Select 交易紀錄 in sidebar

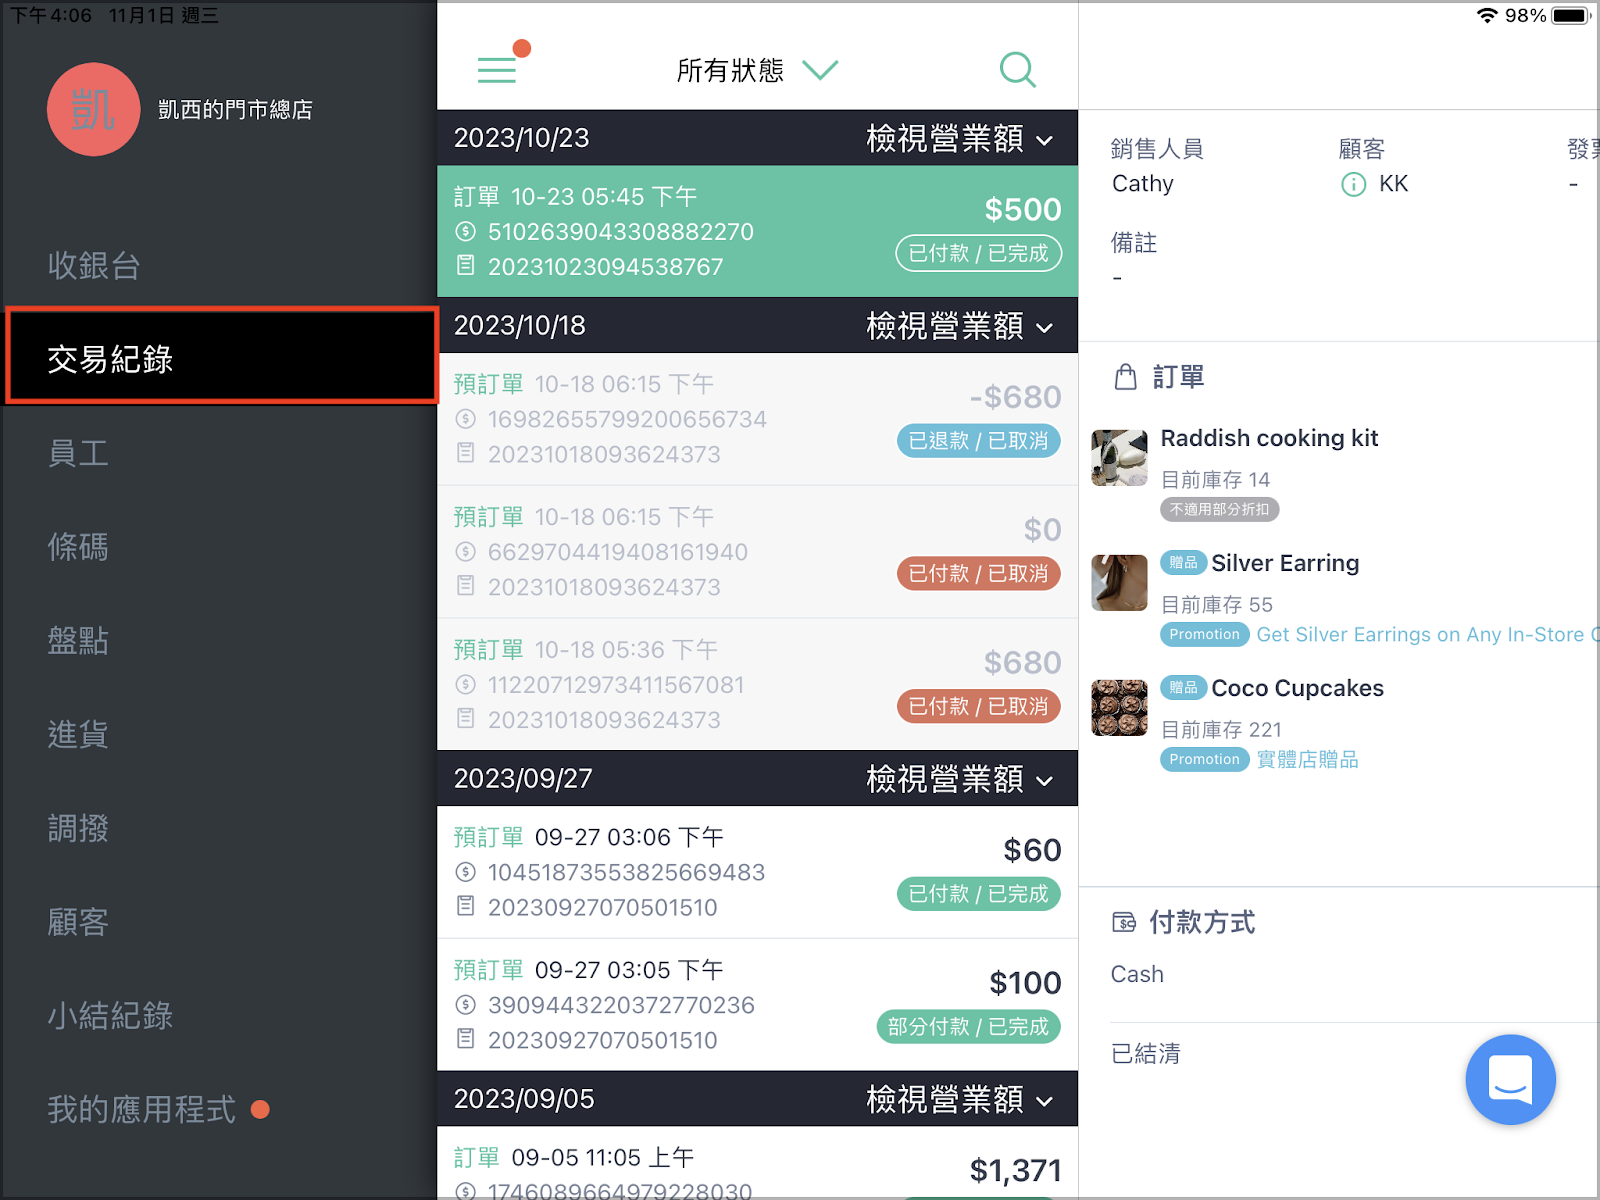pos(220,358)
